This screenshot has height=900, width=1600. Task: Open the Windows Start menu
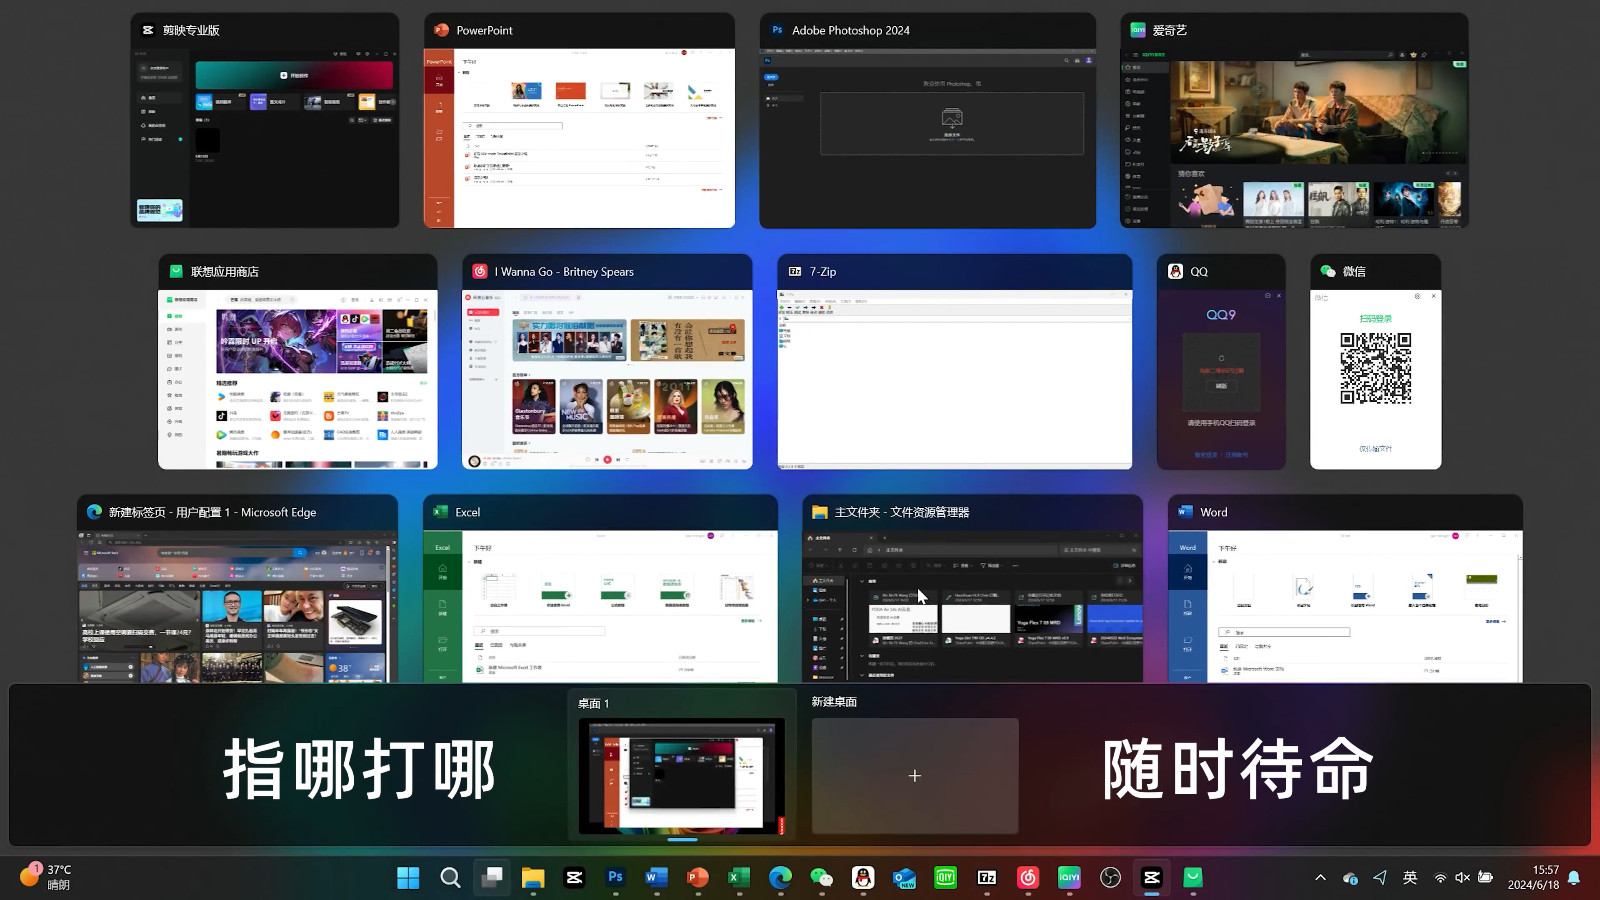pyautogui.click(x=408, y=878)
